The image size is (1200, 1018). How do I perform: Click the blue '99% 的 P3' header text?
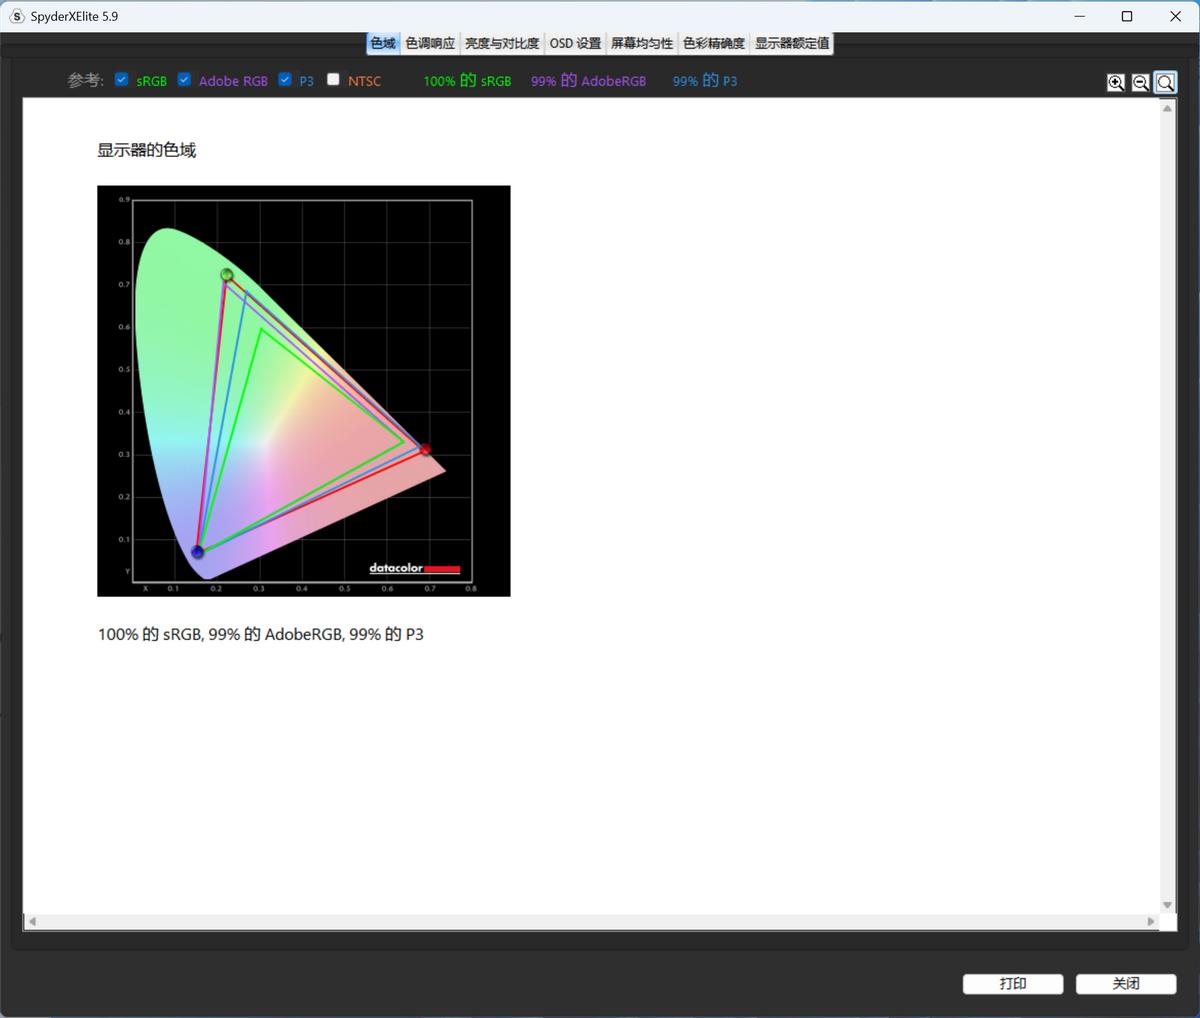click(705, 81)
